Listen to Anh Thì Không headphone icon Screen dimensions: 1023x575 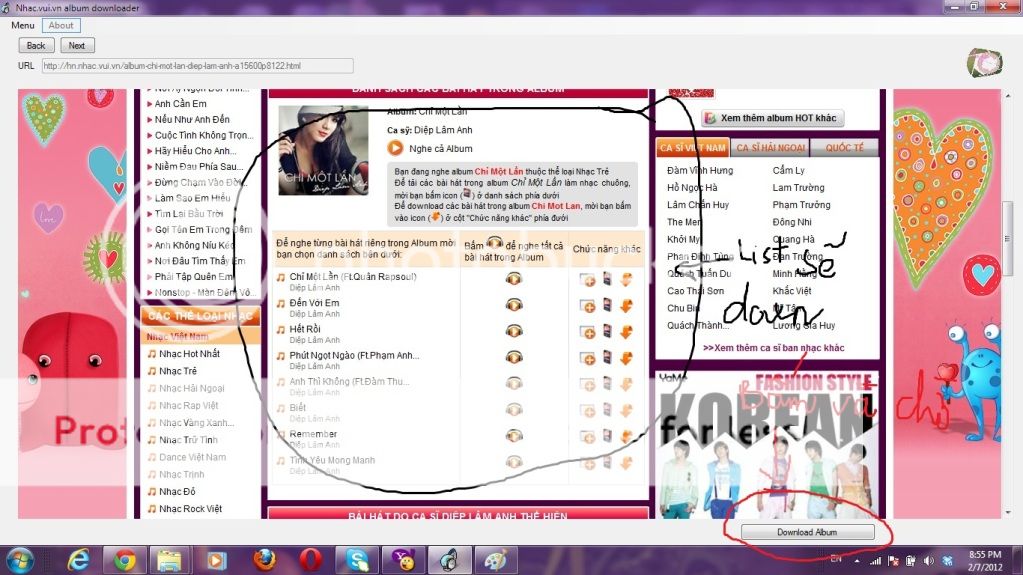[514, 383]
